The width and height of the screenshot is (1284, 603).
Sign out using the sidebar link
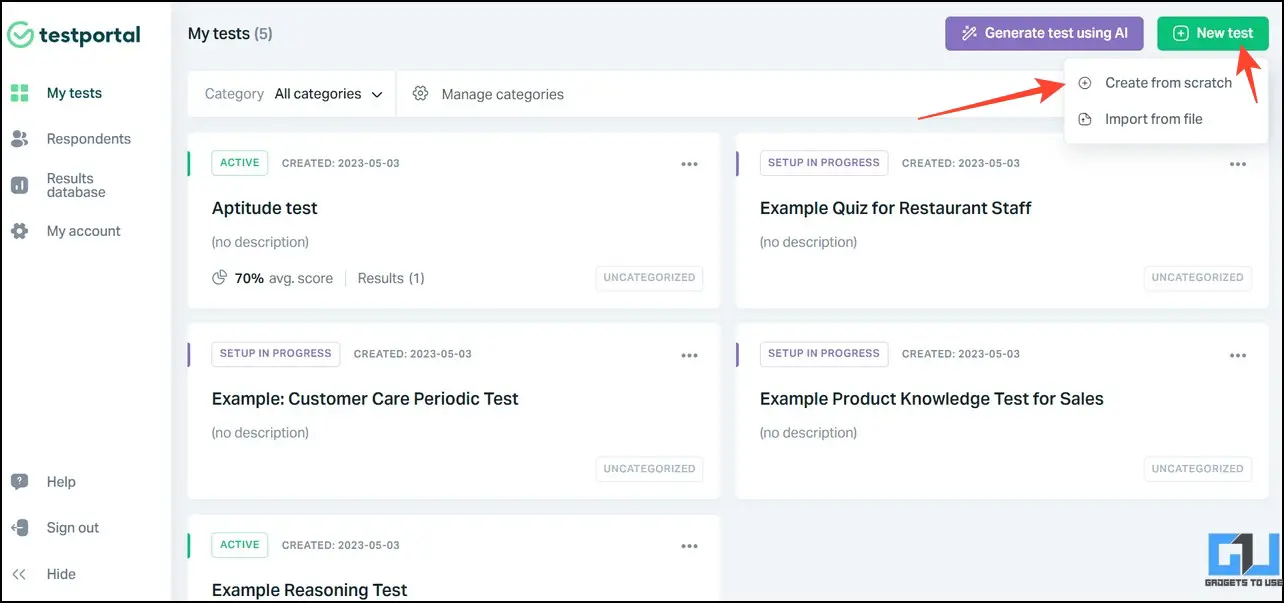click(x=73, y=528)
